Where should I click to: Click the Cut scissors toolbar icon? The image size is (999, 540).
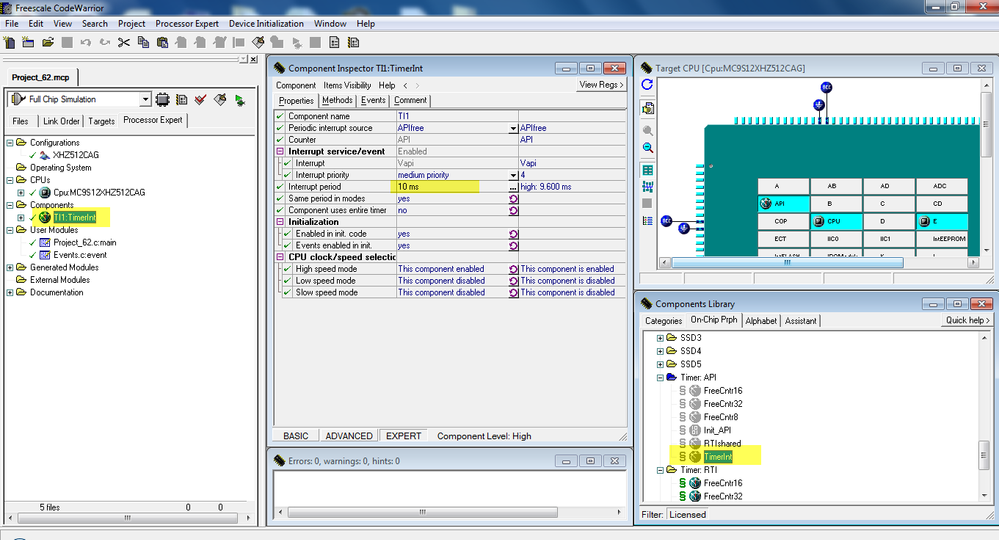[x=124, y=43]
